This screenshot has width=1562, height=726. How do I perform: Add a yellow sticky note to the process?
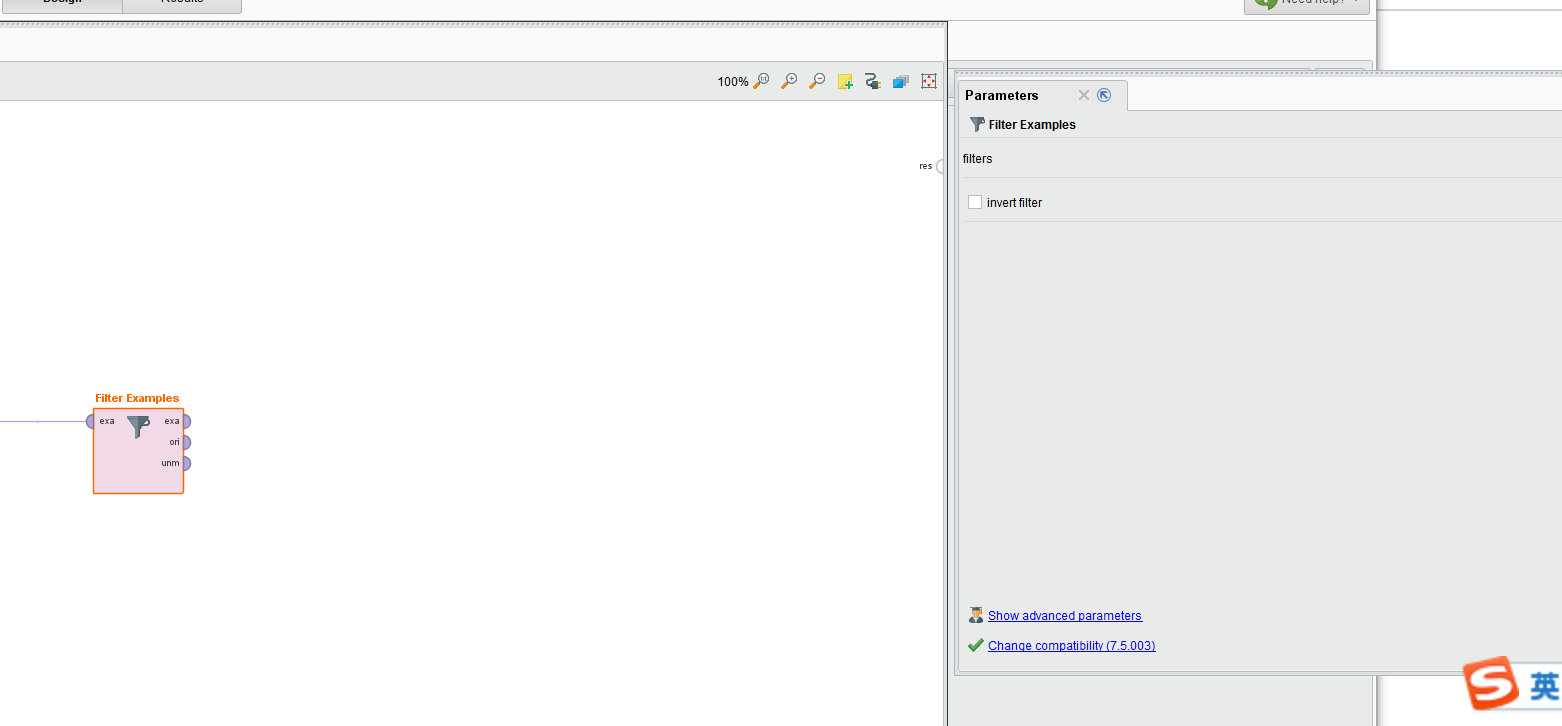point(845,81)
